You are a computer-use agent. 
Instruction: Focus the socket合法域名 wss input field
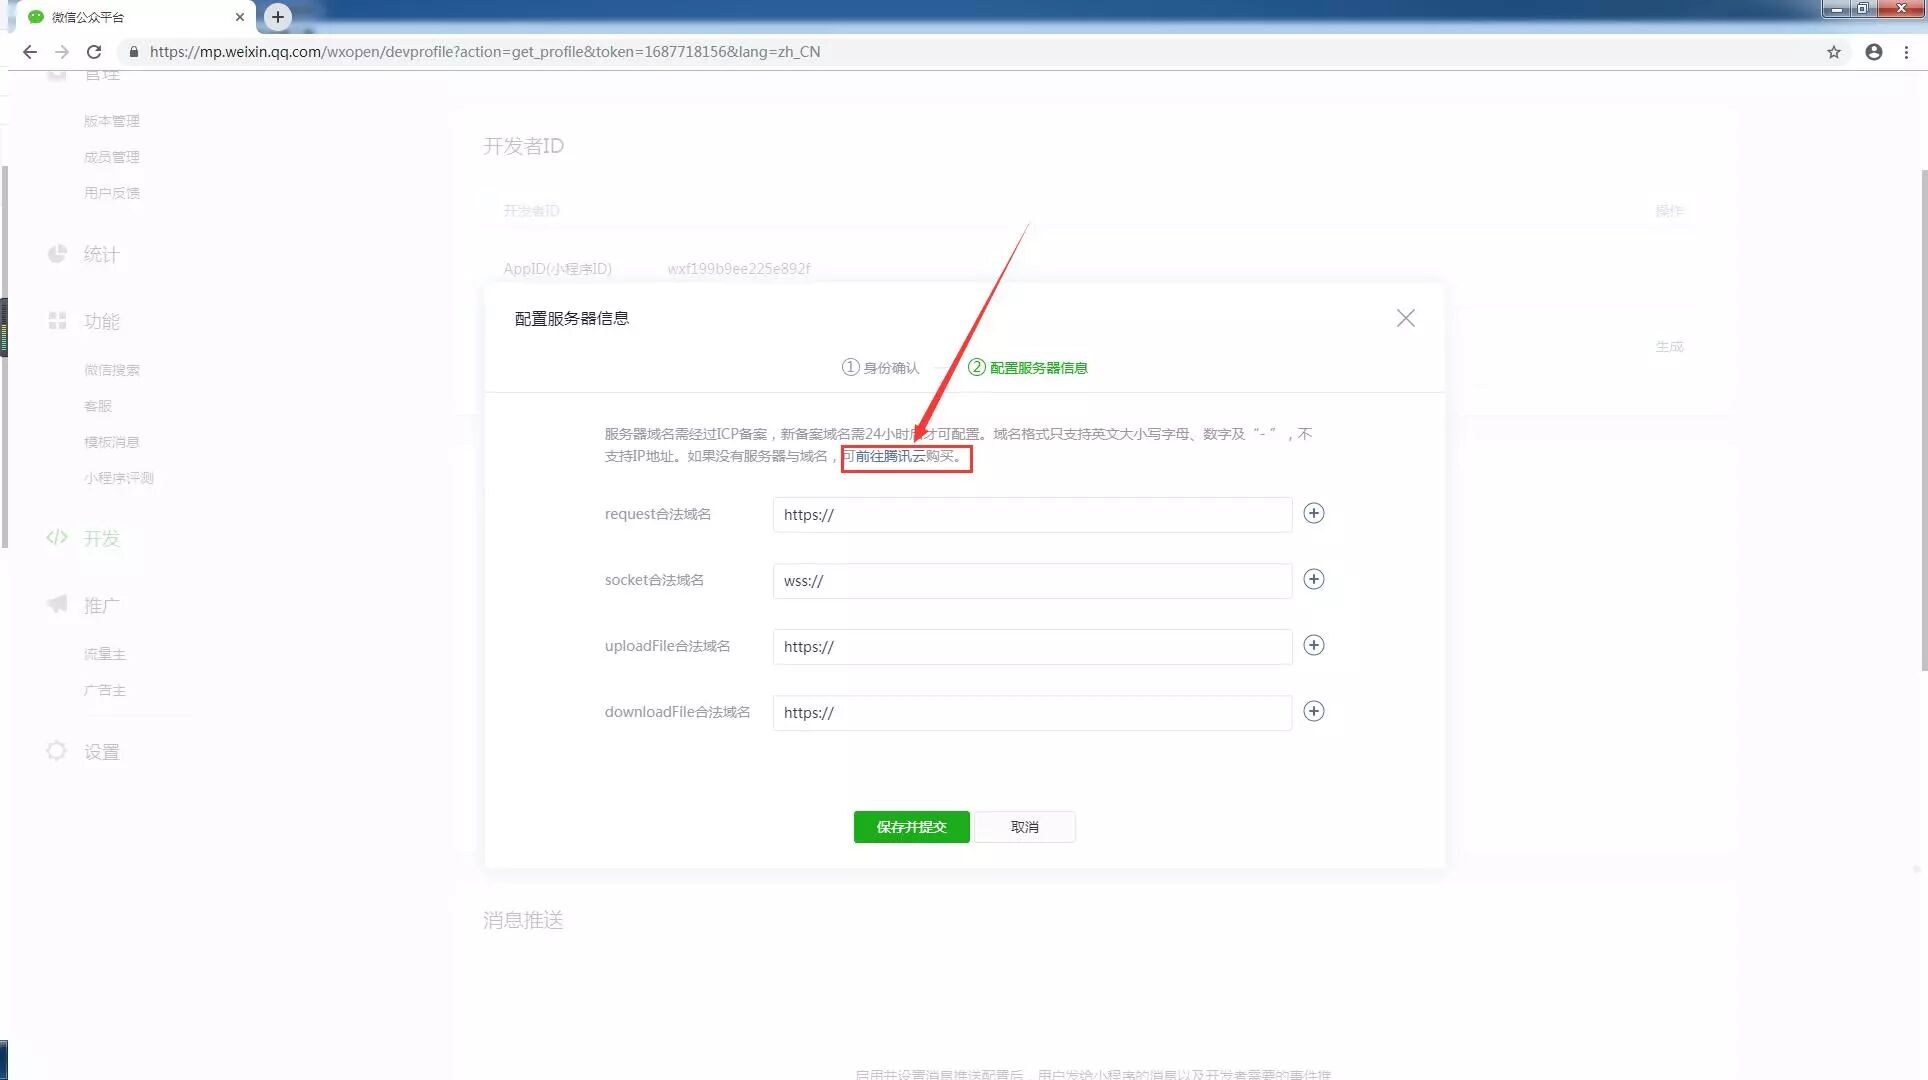point(1032,581)
